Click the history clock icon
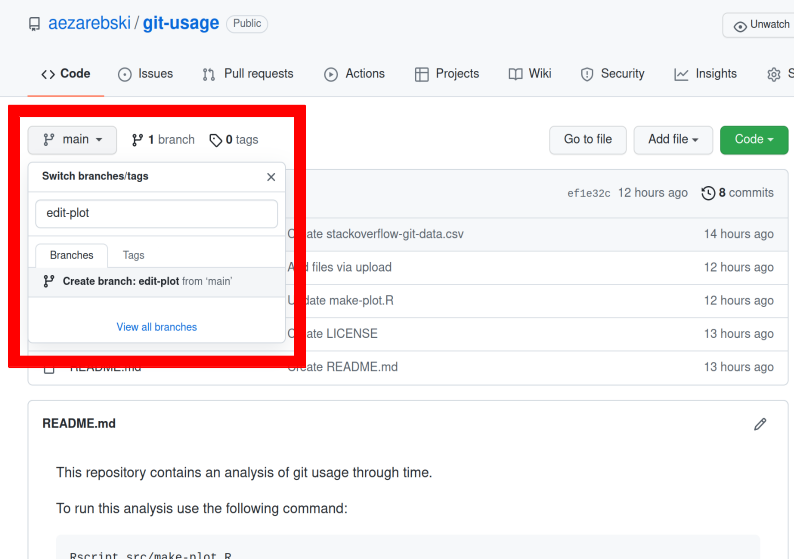Image resolution: width=794 pixels, height=559 pixels. click(x=708, y=193)
